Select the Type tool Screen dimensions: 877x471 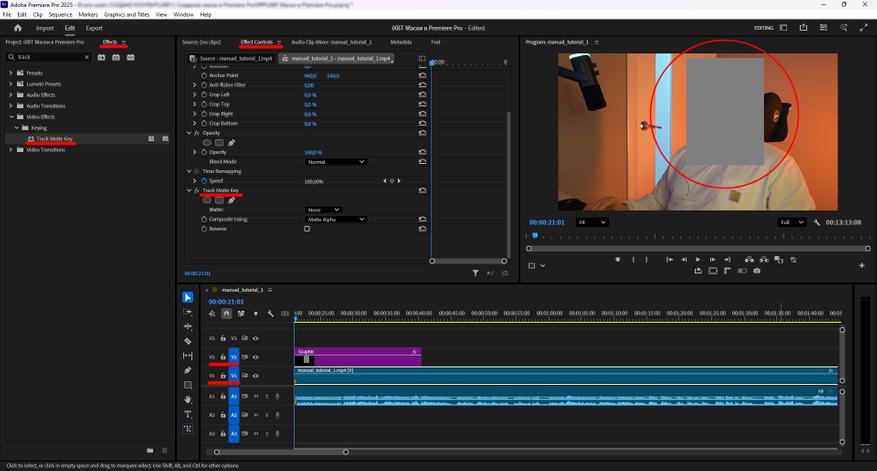[x=188, y=414]
